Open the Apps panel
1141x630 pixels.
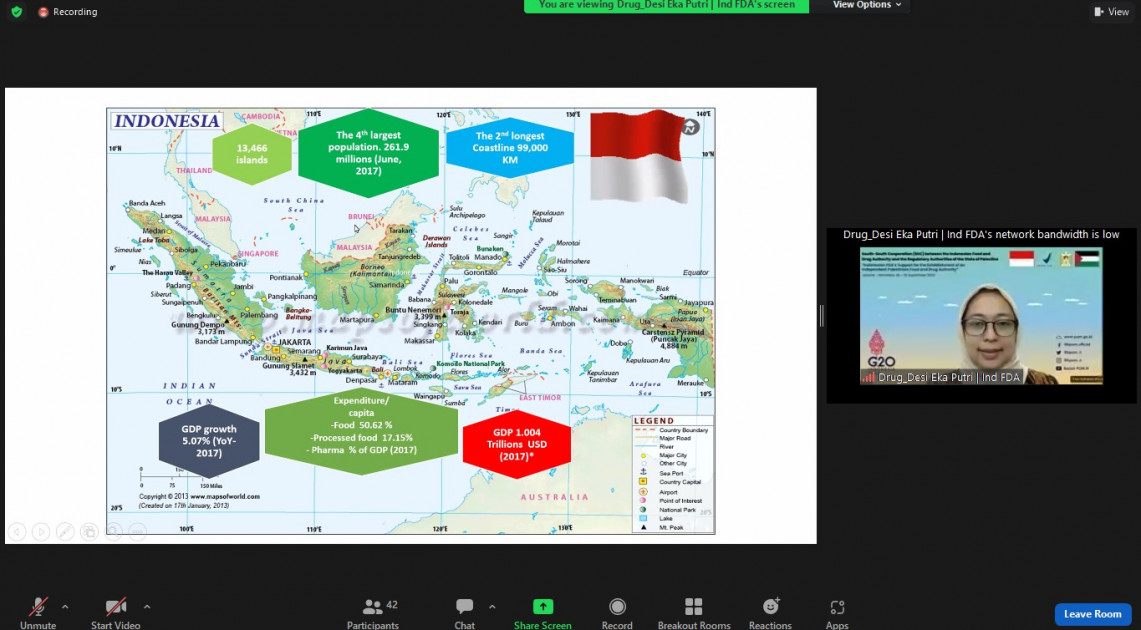click(837, 608)
